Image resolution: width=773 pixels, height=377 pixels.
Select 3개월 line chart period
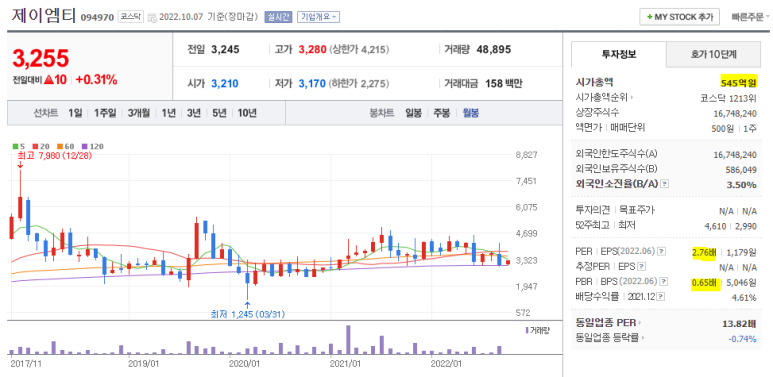point(139,113)
